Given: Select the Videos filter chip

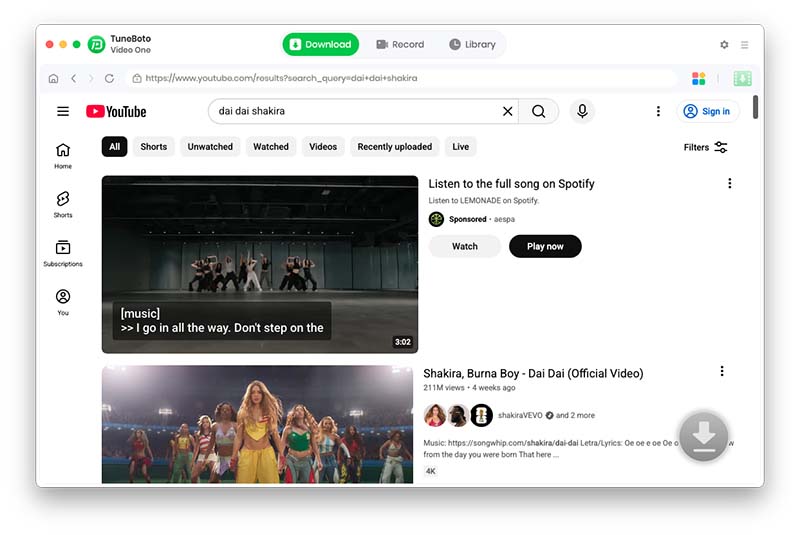Looking at the screenshot, I should tap(323, 147).
